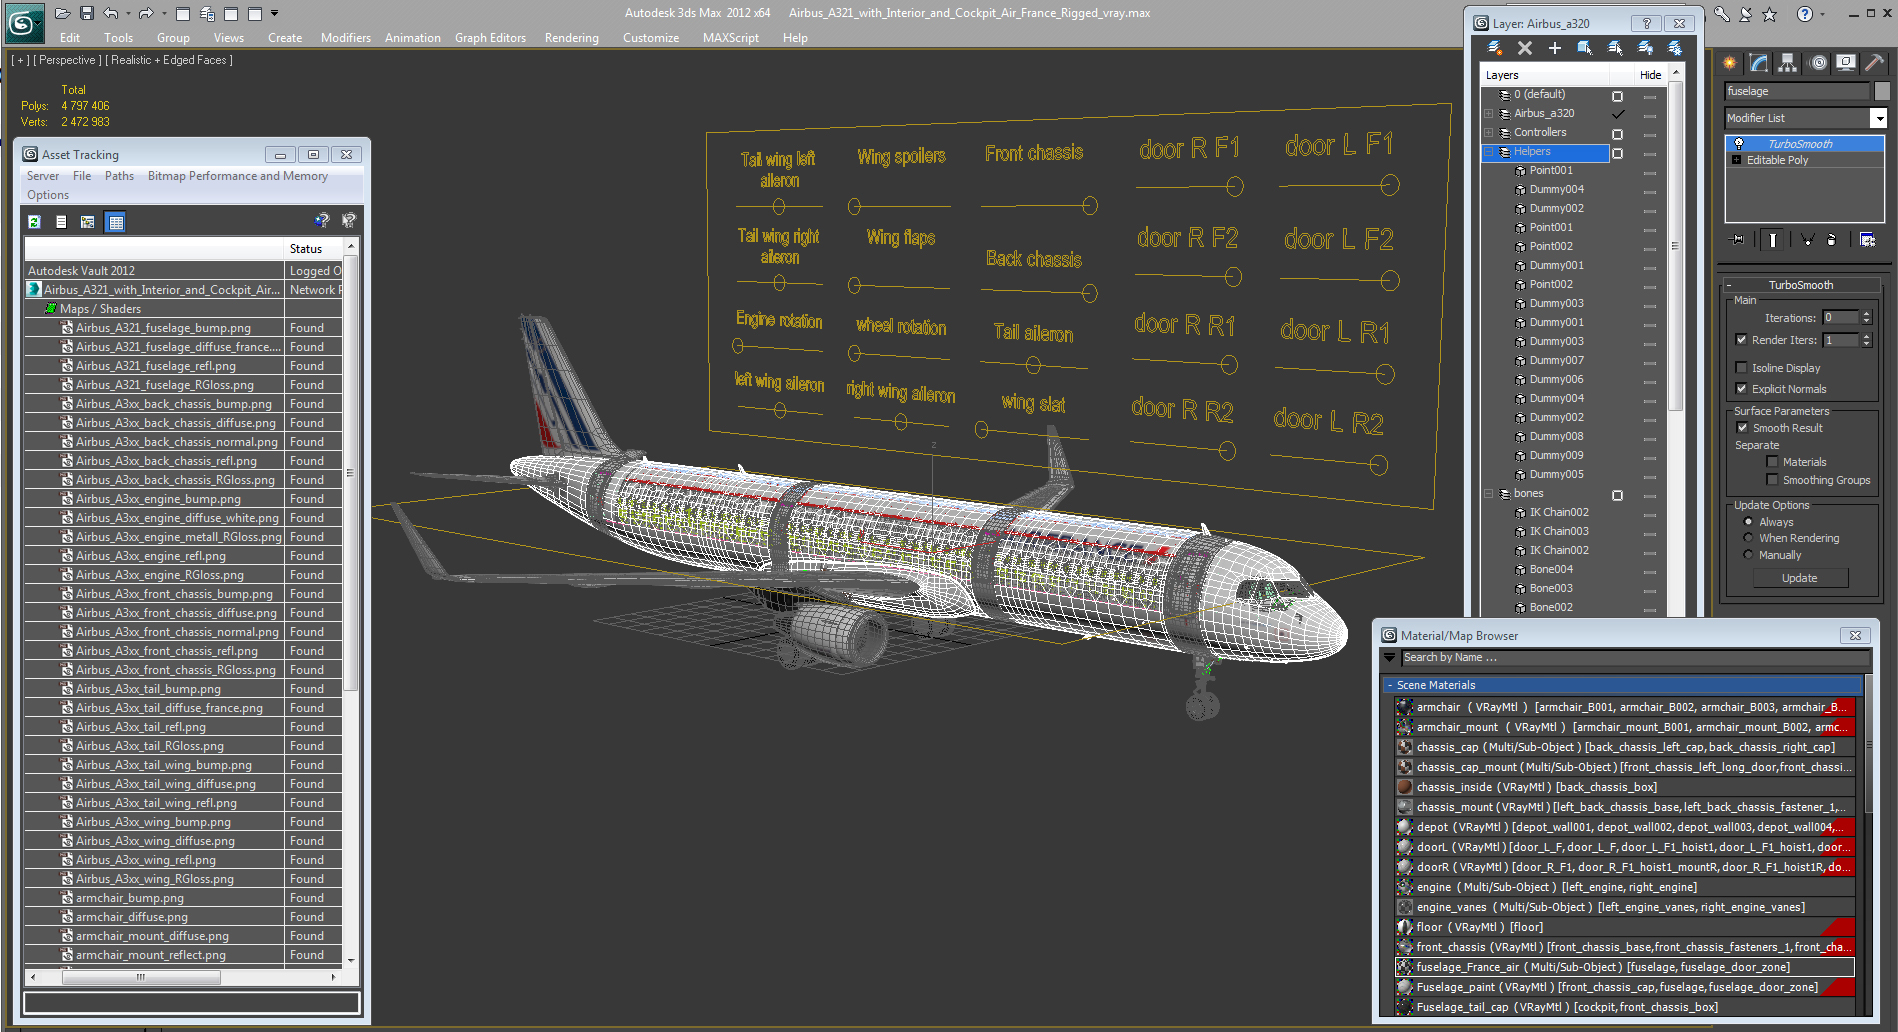Open the Modifier List dropdown
Viewport: 1898px width, 1032px height.
(x=1879, y=118)
